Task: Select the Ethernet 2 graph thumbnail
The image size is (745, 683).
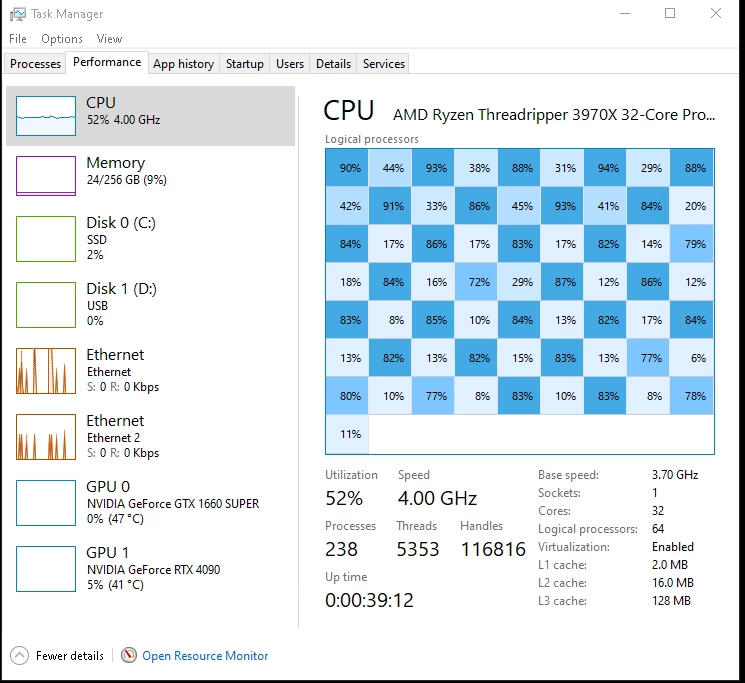Action: [x=46, y=437]
